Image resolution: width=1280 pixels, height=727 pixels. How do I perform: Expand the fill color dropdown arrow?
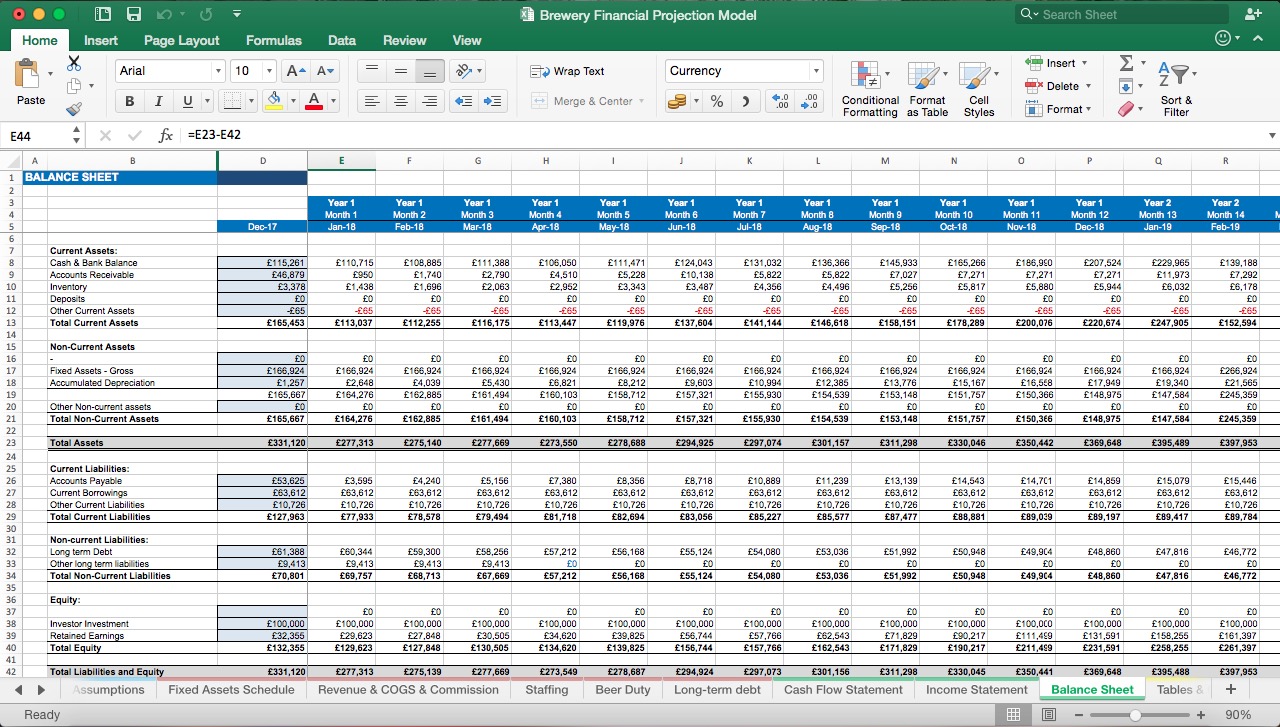[291, 101]
